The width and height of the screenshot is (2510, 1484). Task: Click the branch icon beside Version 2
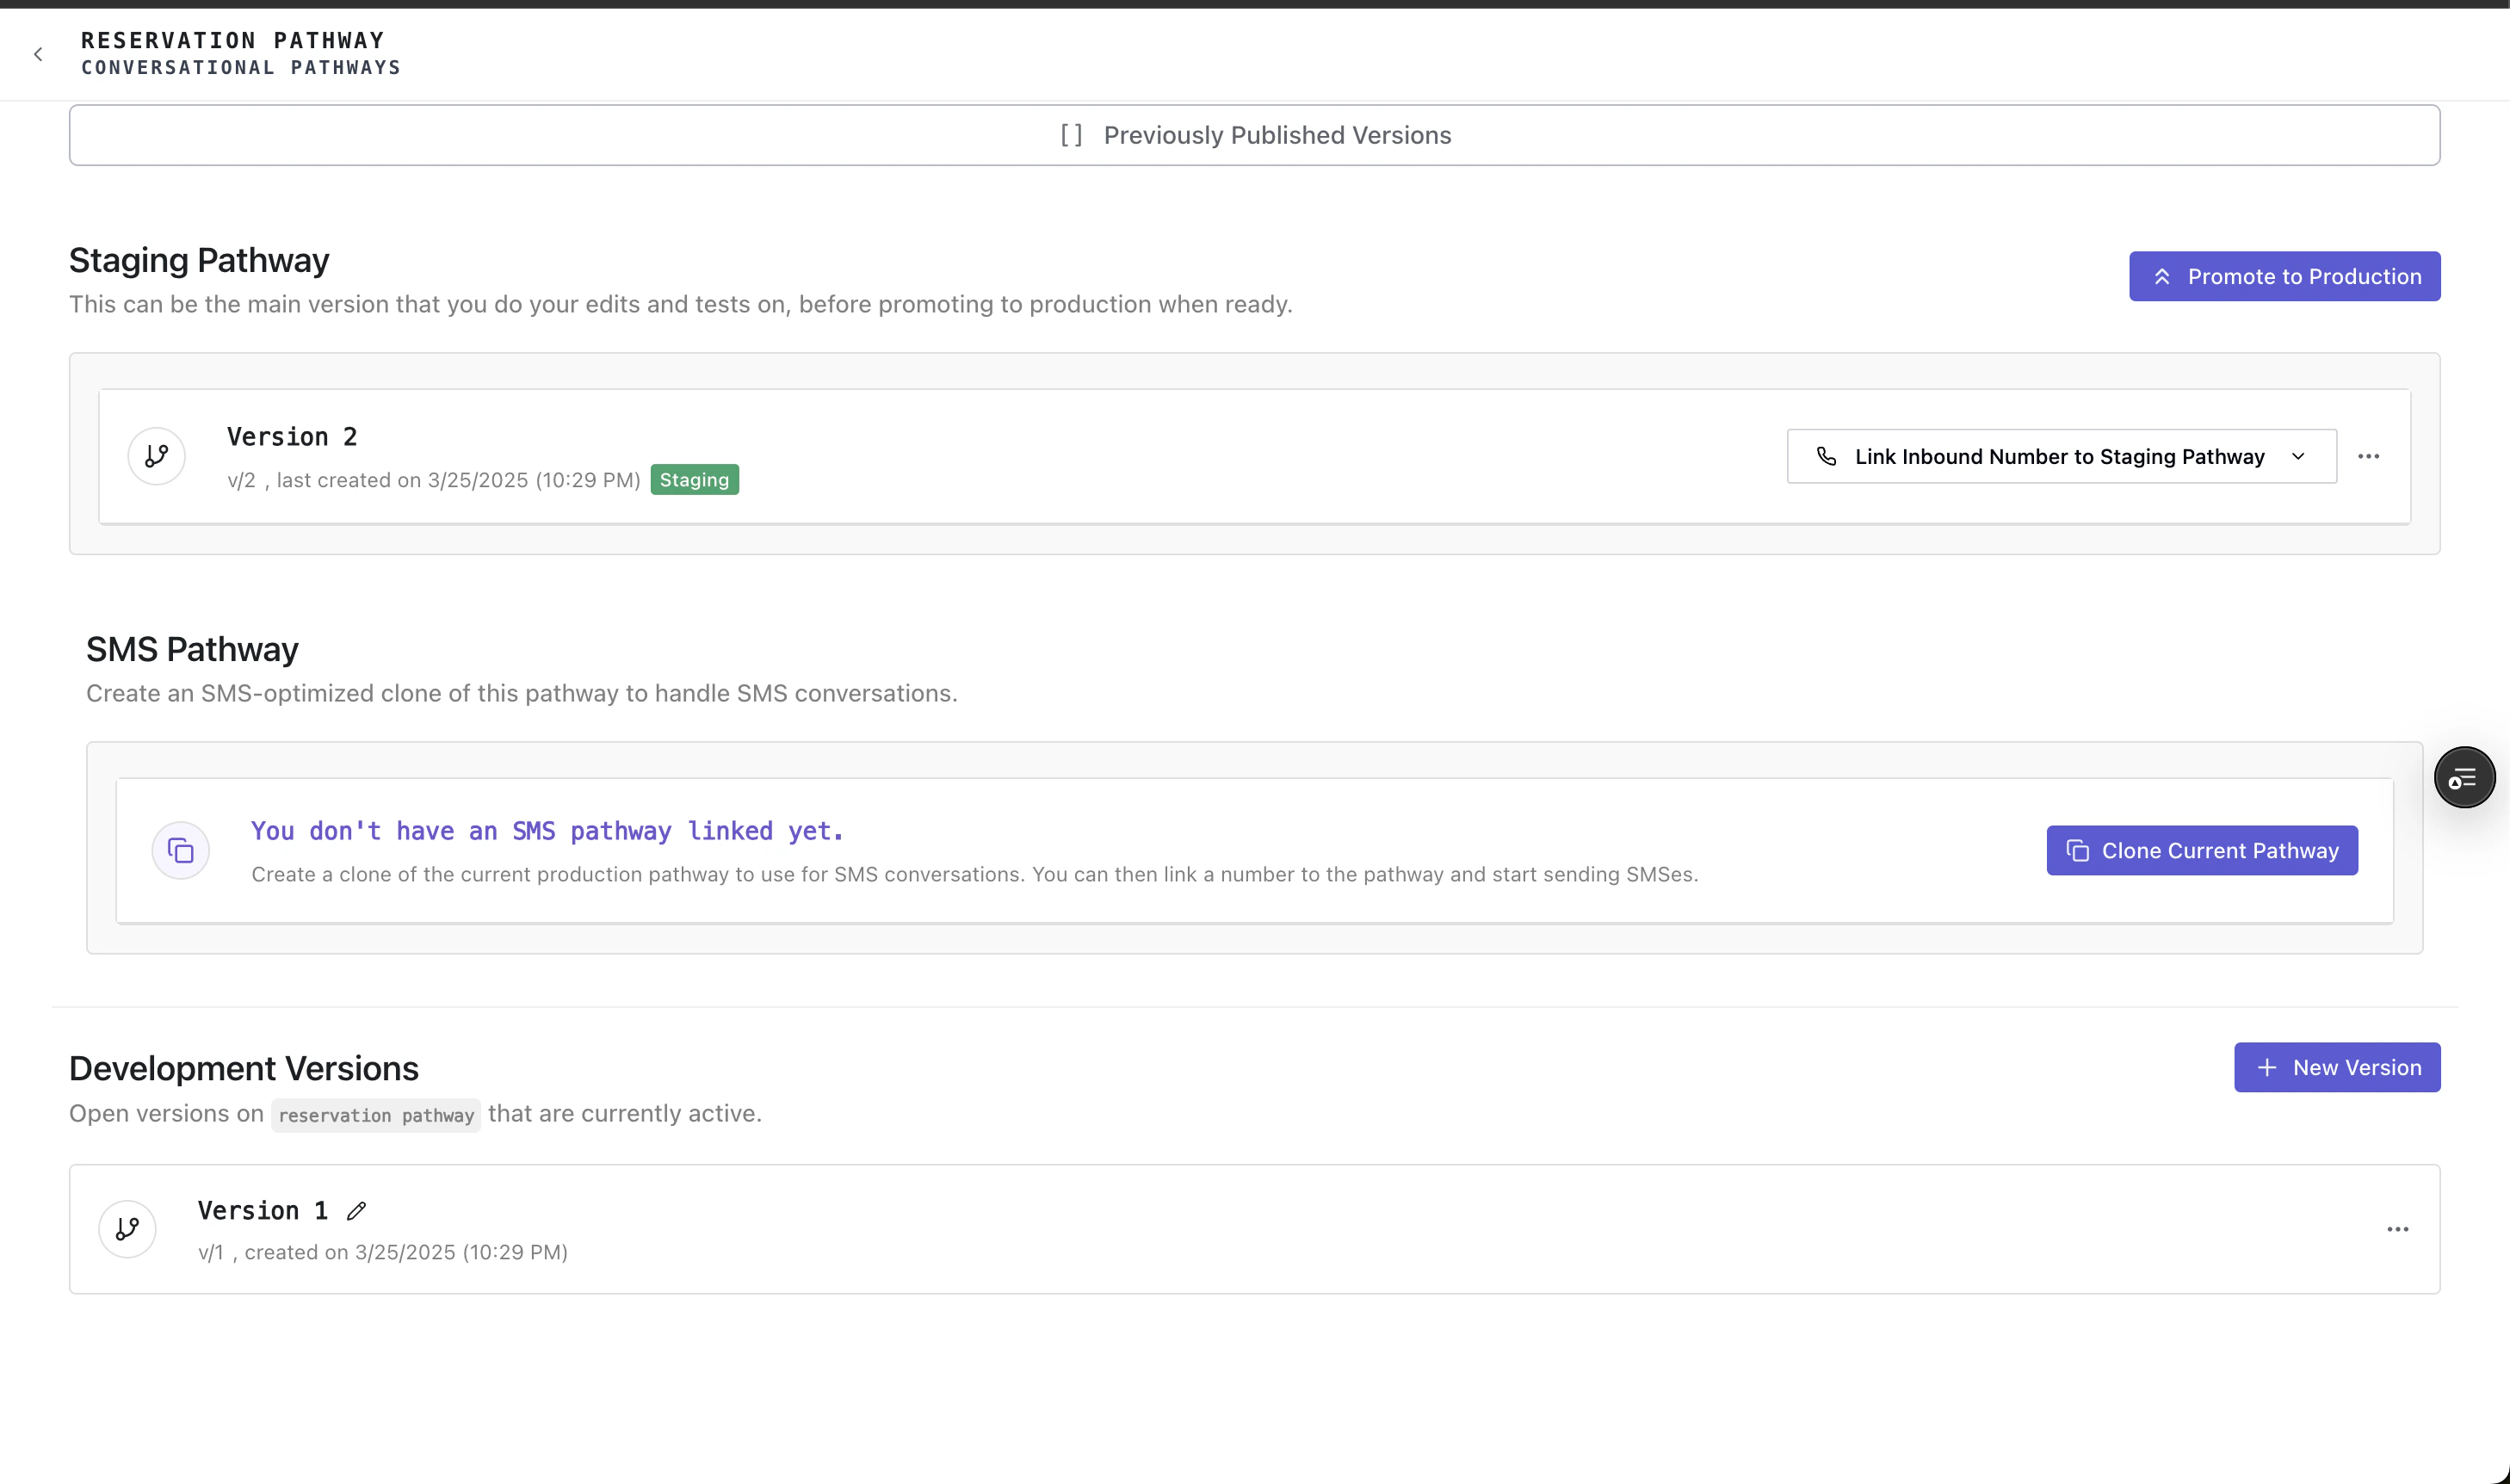pyautogui.click(x=156, y=456)
